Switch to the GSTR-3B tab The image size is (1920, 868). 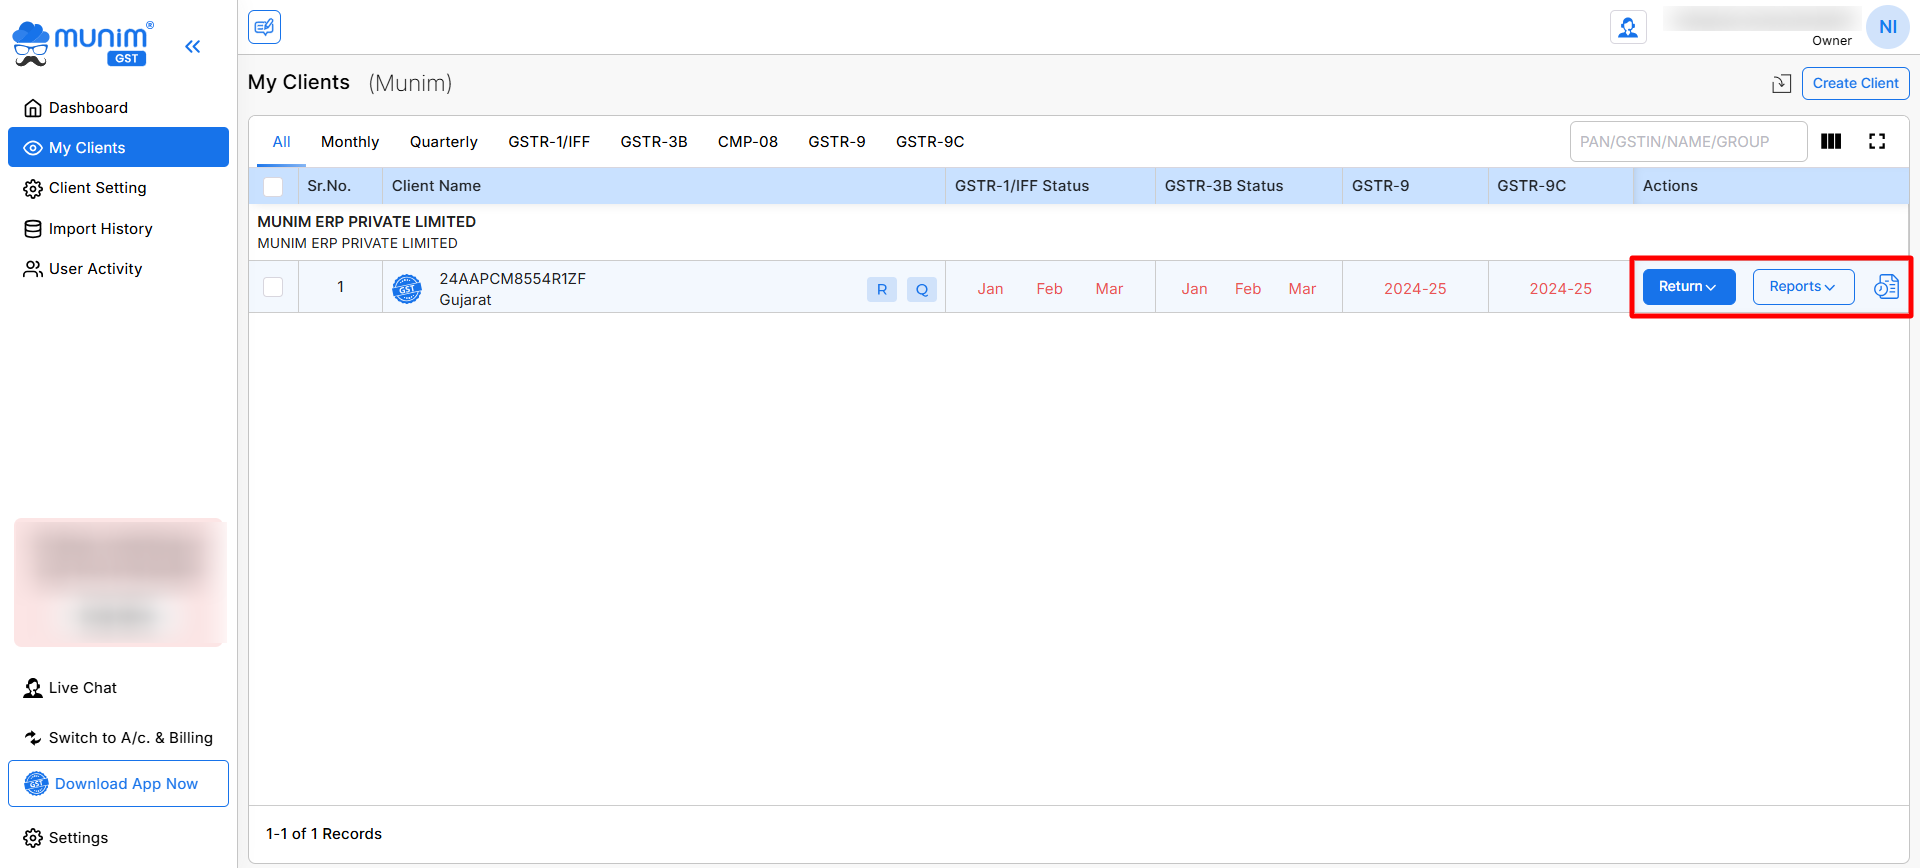653,142
